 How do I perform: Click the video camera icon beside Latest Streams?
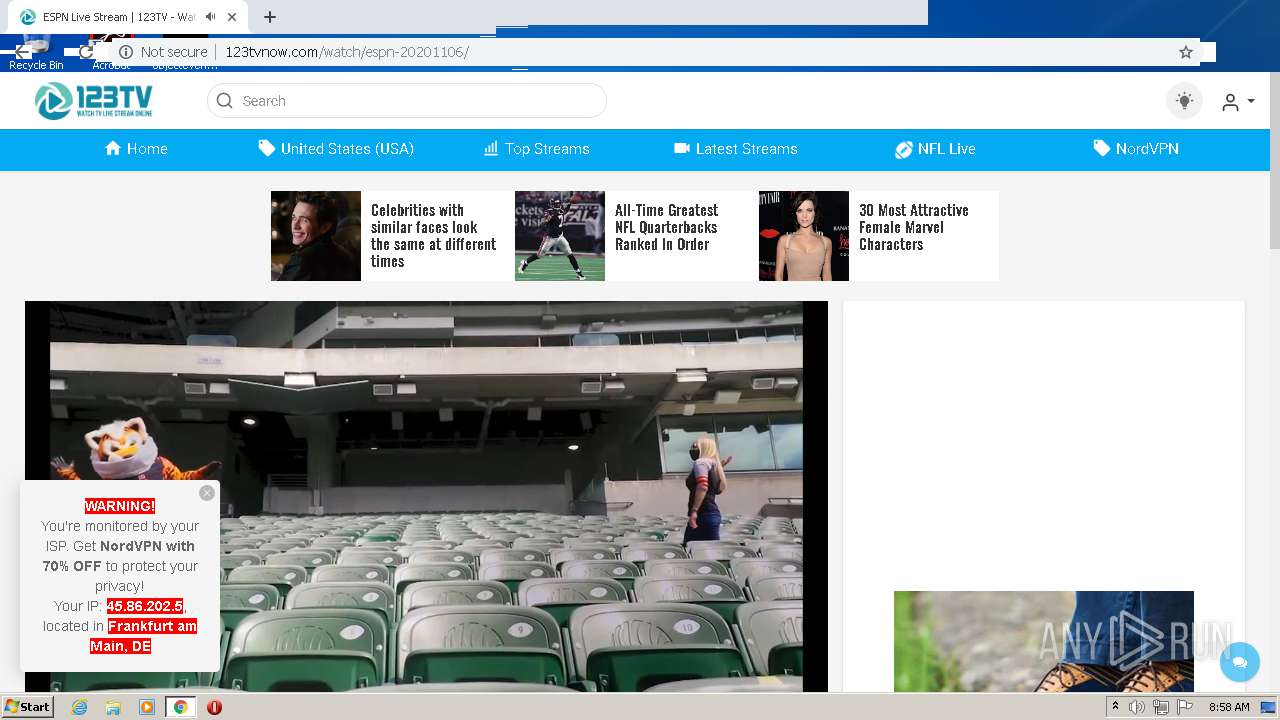[682, 148]
